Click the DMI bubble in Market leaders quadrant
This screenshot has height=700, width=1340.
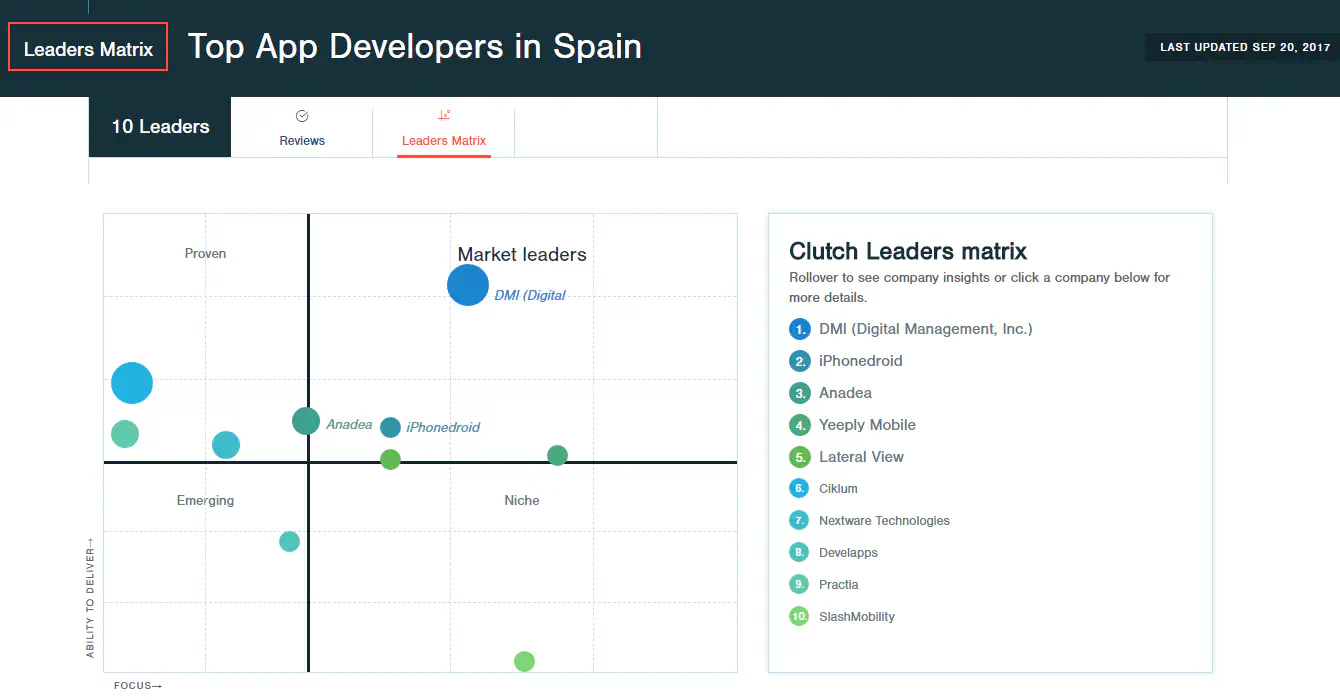(x=468, y=285)
